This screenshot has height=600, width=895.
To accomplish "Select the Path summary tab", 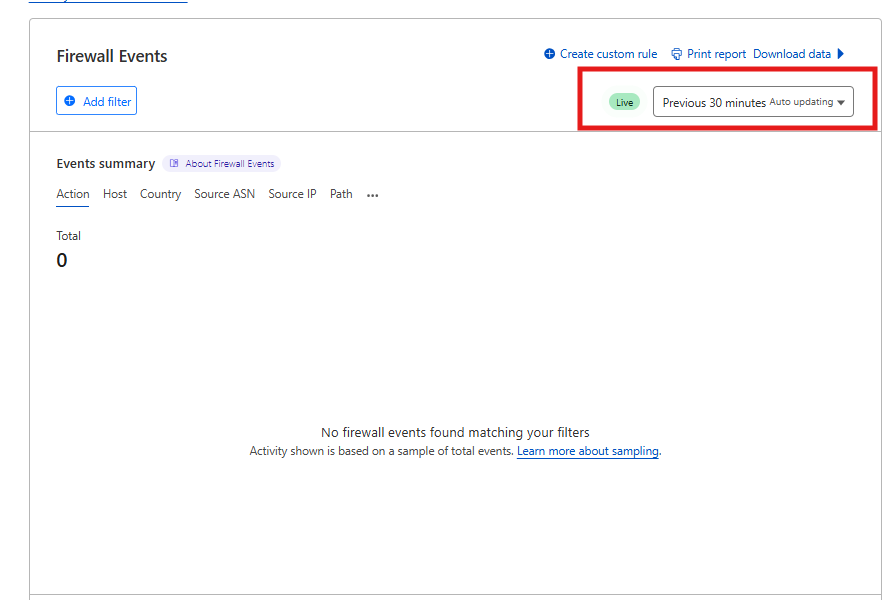I will tap(341, 194).
